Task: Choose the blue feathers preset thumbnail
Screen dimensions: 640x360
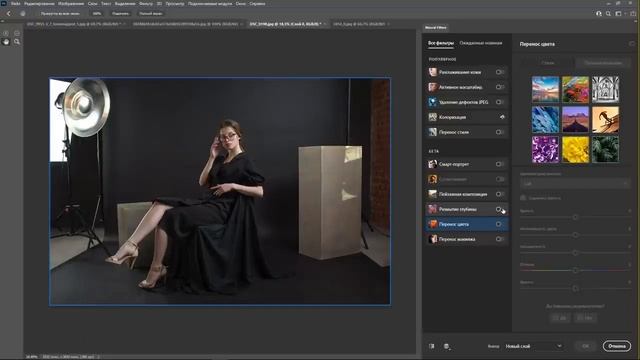Action: pos(545,120)
